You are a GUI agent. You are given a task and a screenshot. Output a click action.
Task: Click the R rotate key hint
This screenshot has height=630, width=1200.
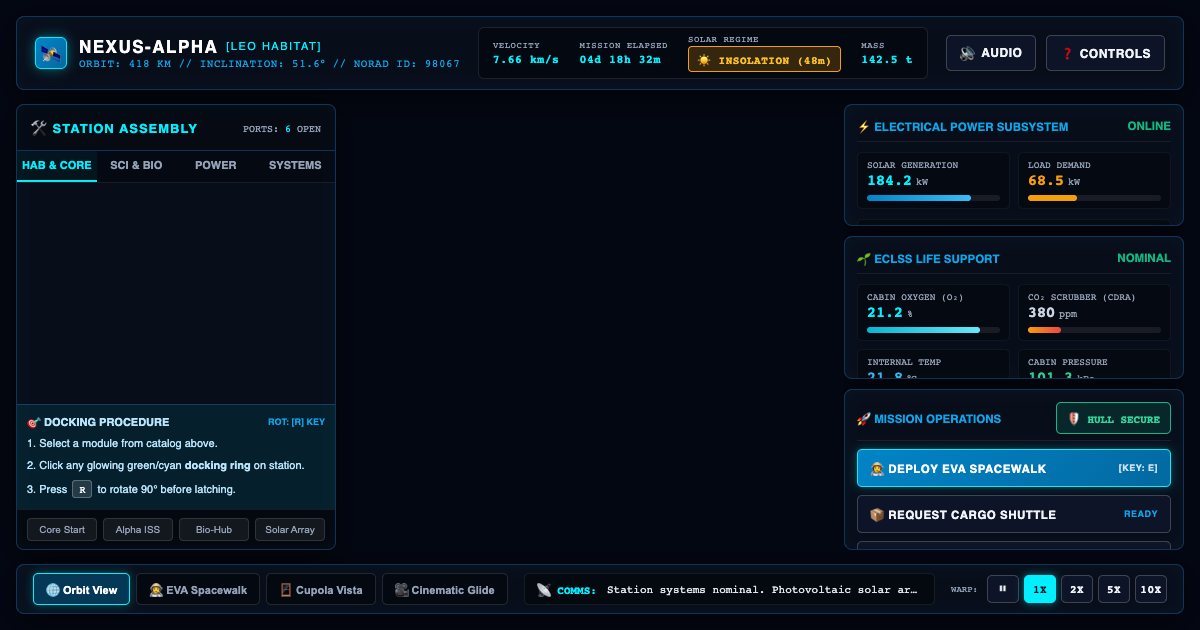click(x=82, y=489)
